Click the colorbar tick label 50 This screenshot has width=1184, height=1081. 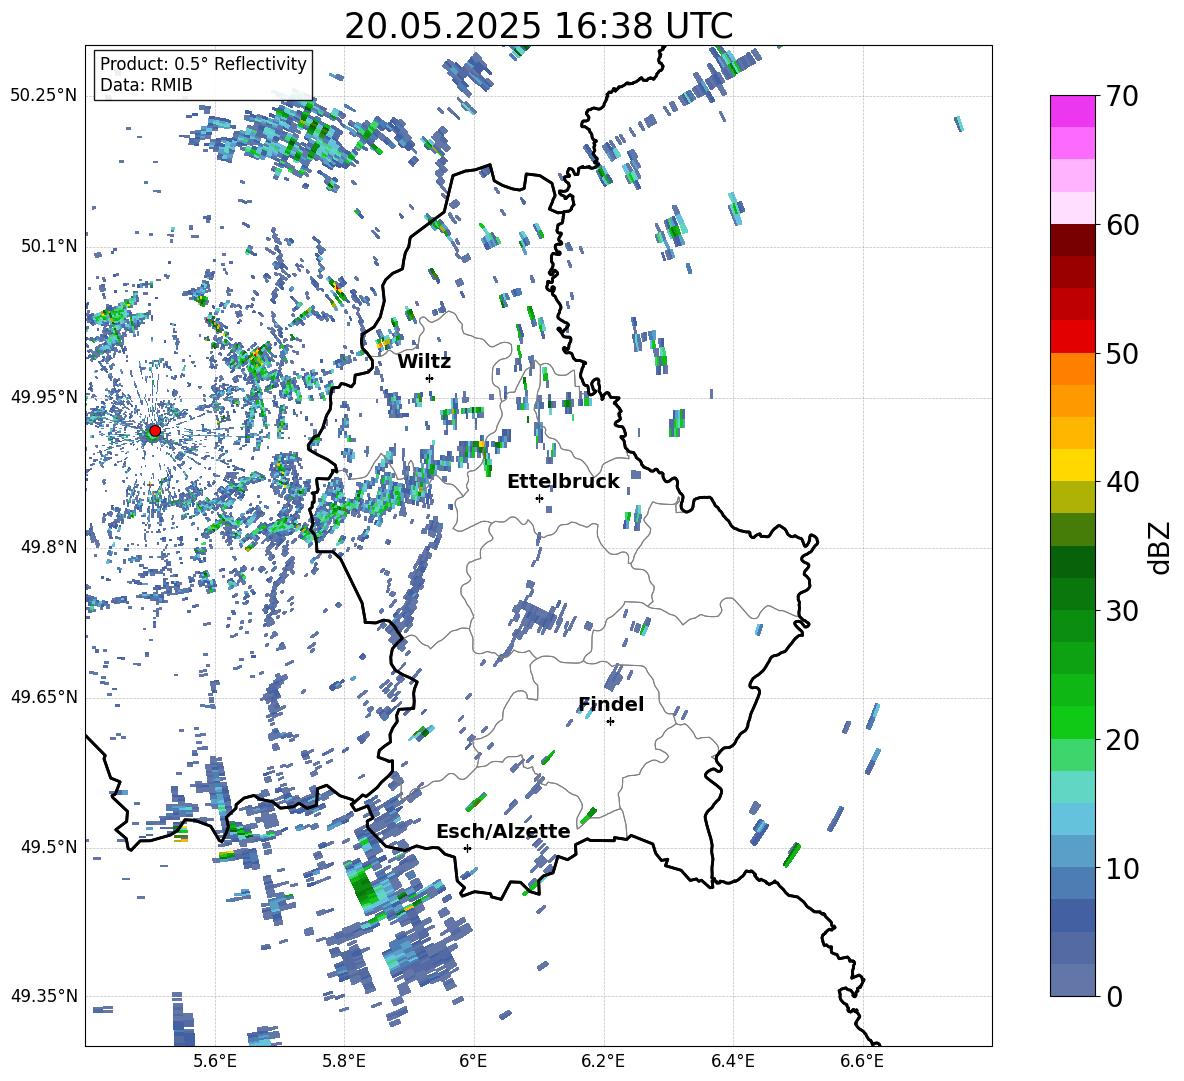click(1122, 354)
